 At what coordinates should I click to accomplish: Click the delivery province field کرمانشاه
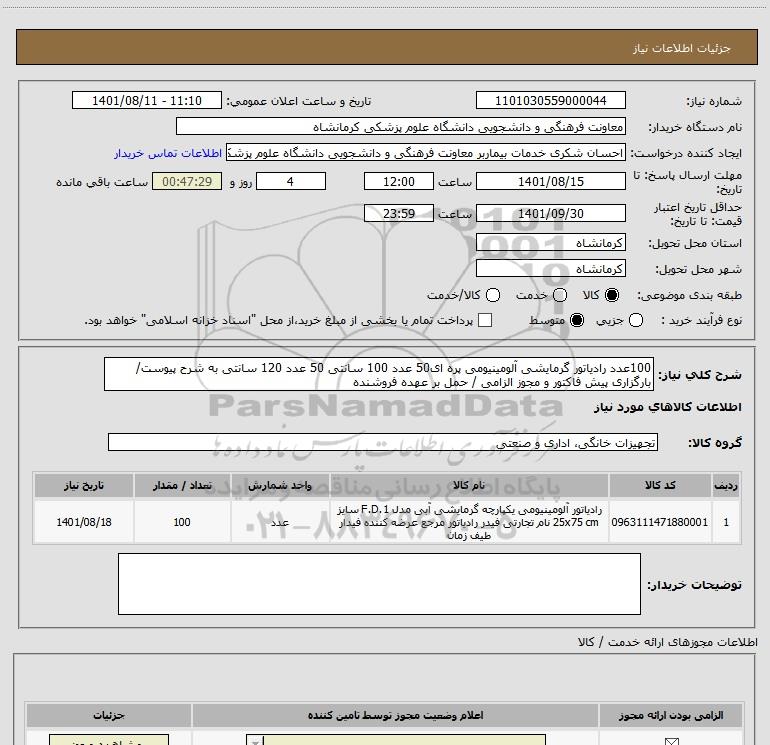coord(550,243)
